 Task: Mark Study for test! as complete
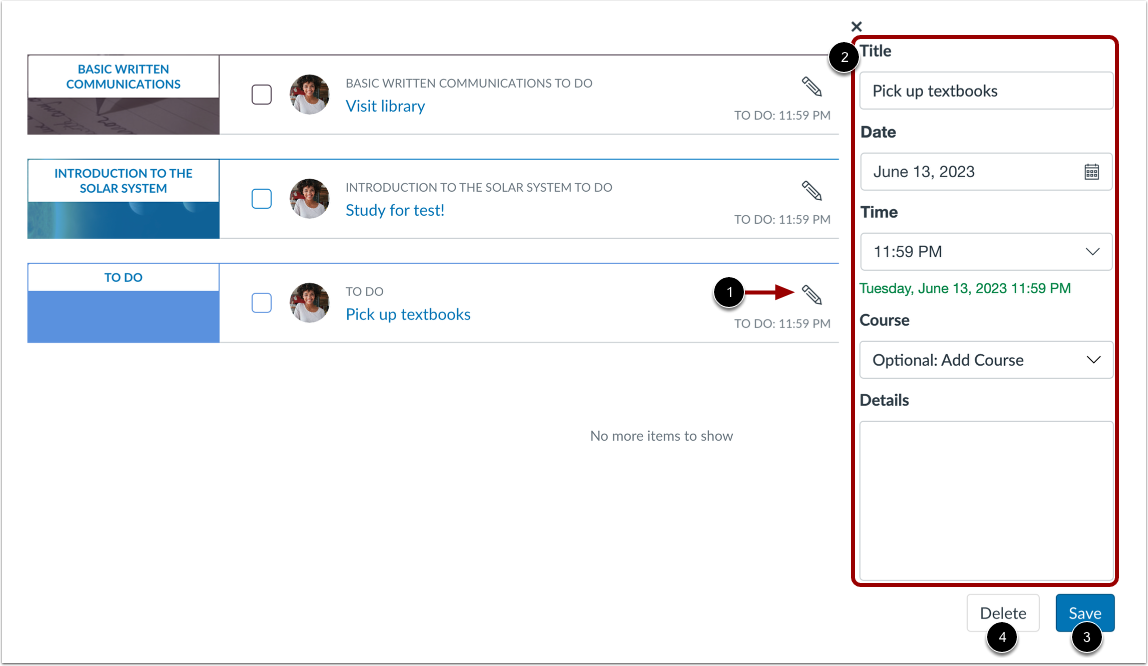[261, 199]
